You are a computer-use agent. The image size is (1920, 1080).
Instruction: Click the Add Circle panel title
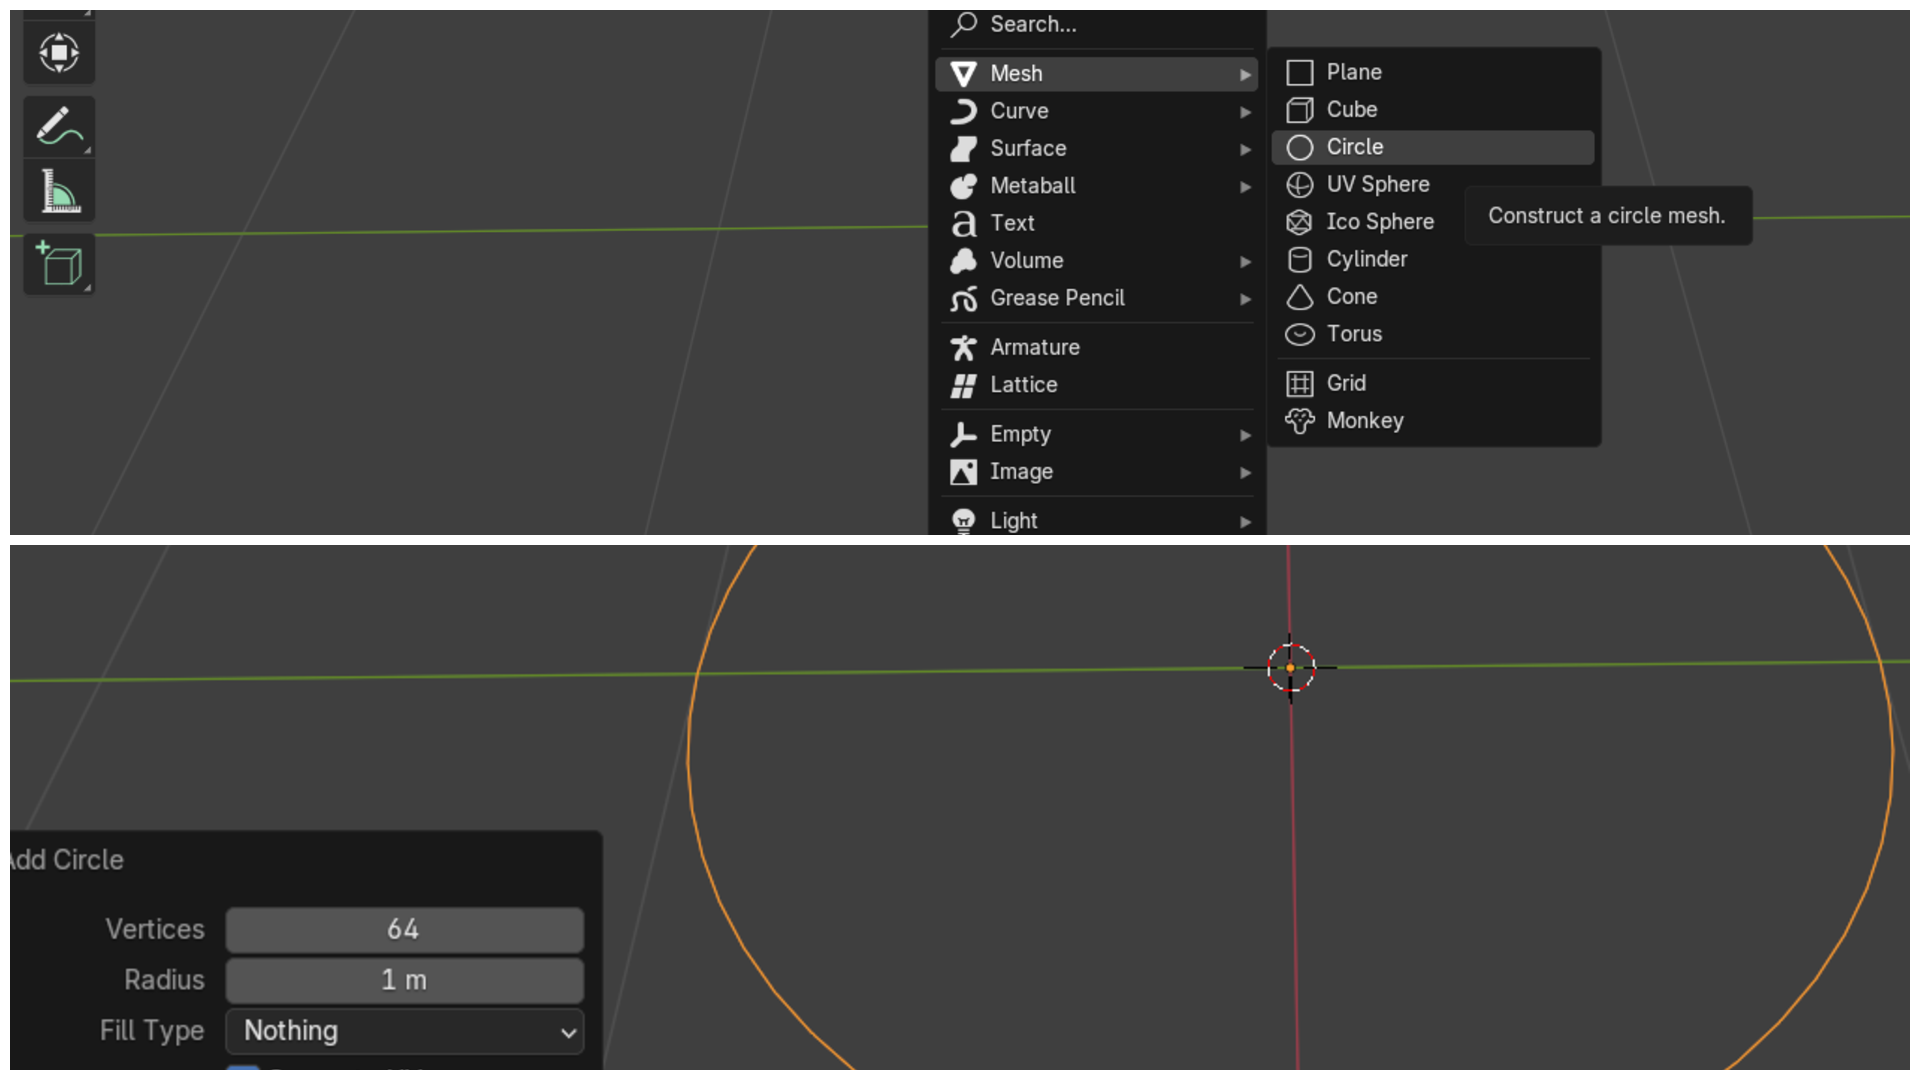coord(66,860)
